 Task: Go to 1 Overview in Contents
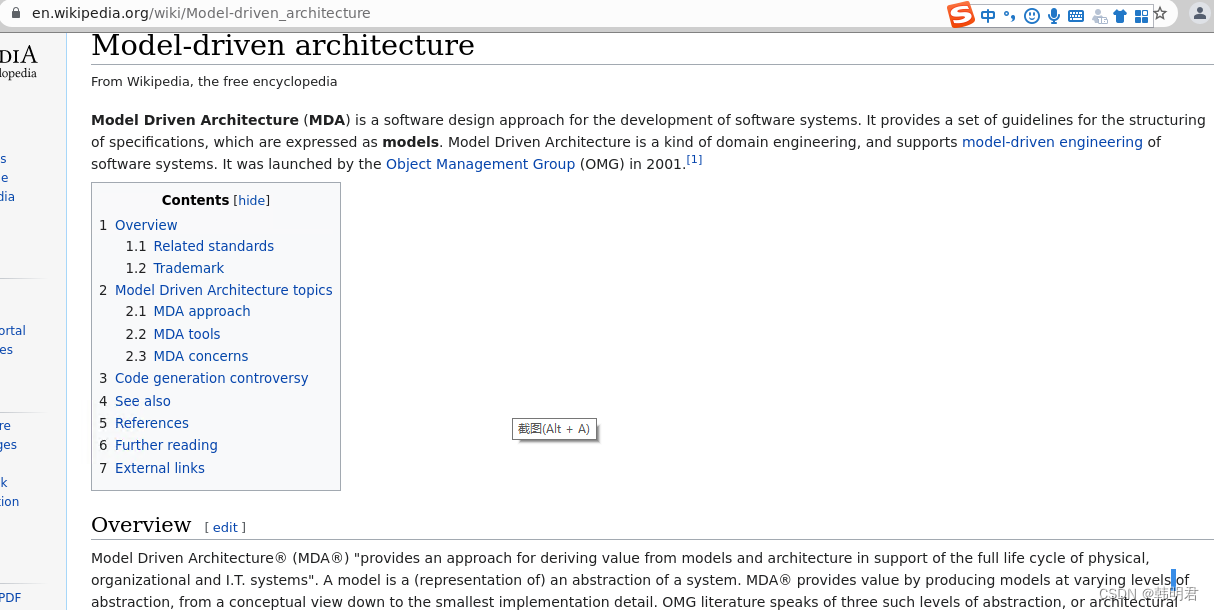[146, 225]
